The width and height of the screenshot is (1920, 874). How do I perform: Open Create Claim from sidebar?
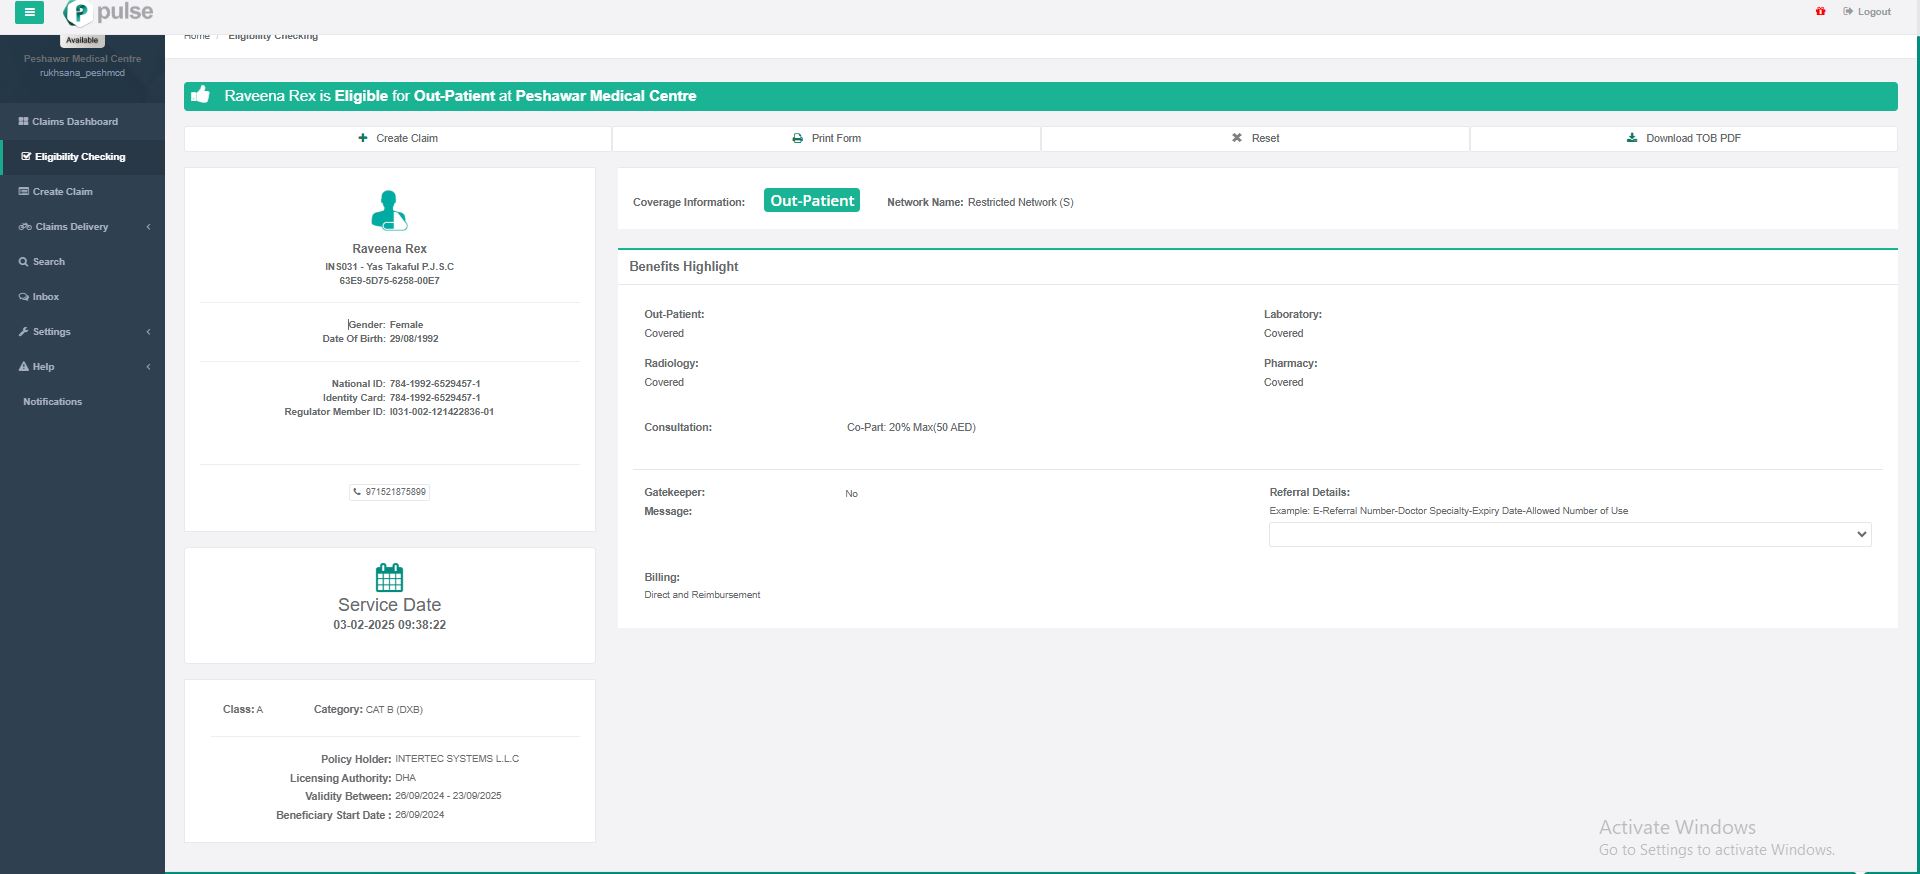tap(62, 192)
